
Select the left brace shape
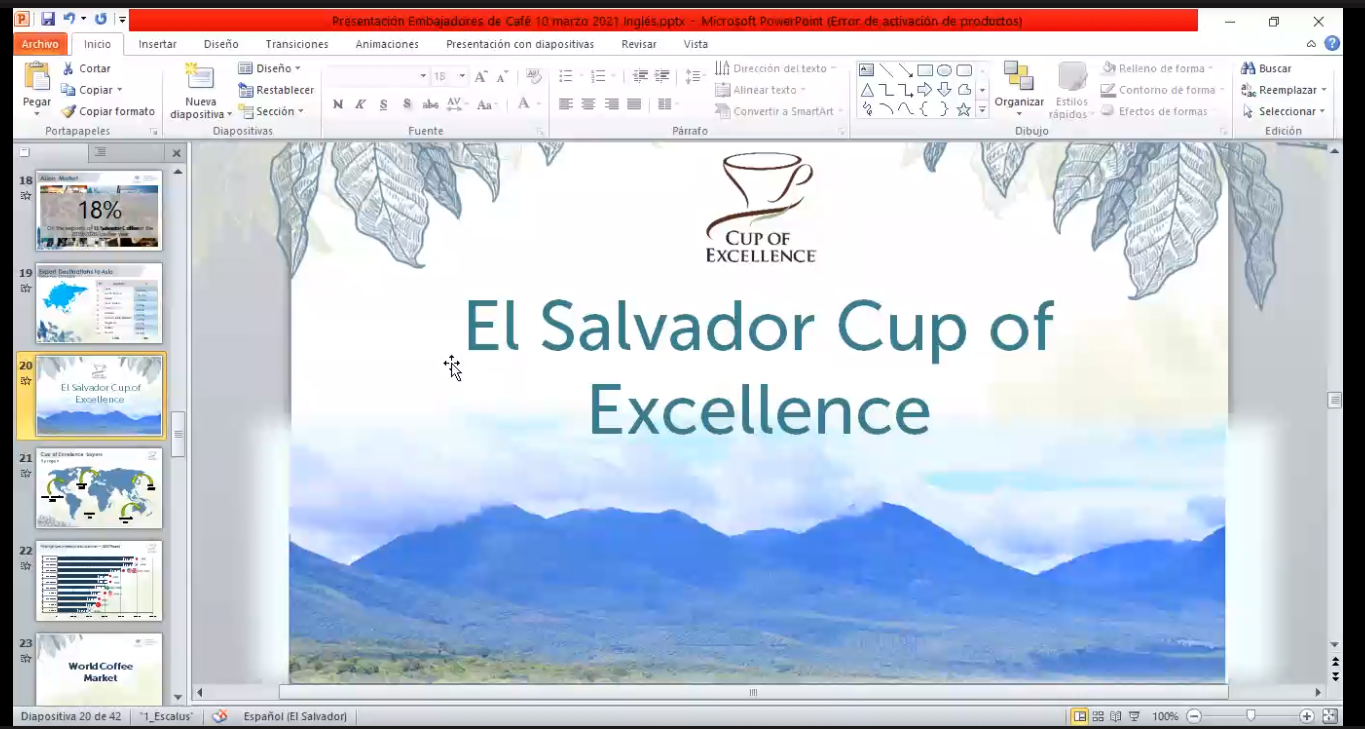[x=925, y=110]
